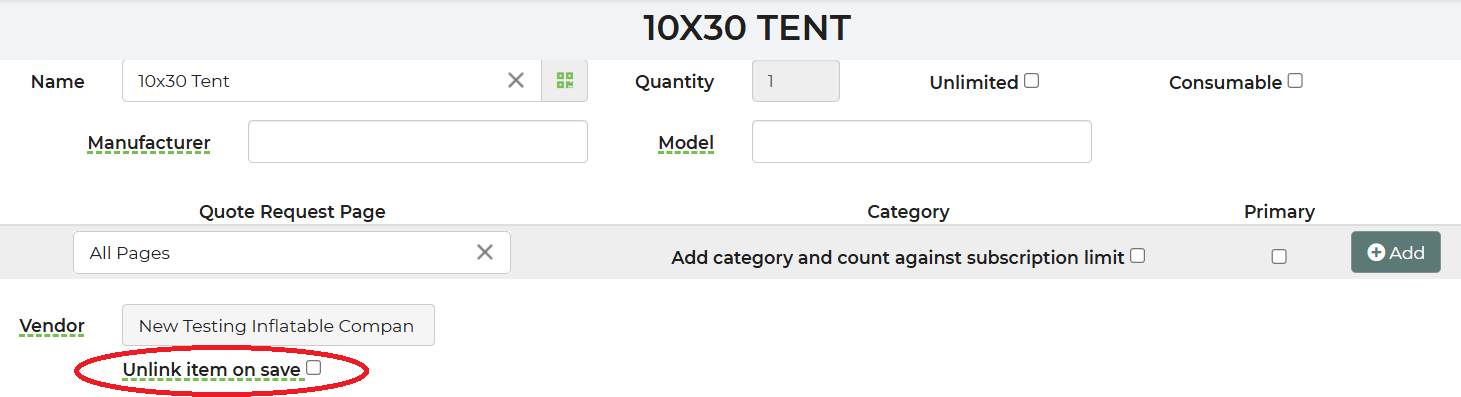Click the plus icon on the Add button
Viewport: 1461px width, 397px height.
(1376, 253)
